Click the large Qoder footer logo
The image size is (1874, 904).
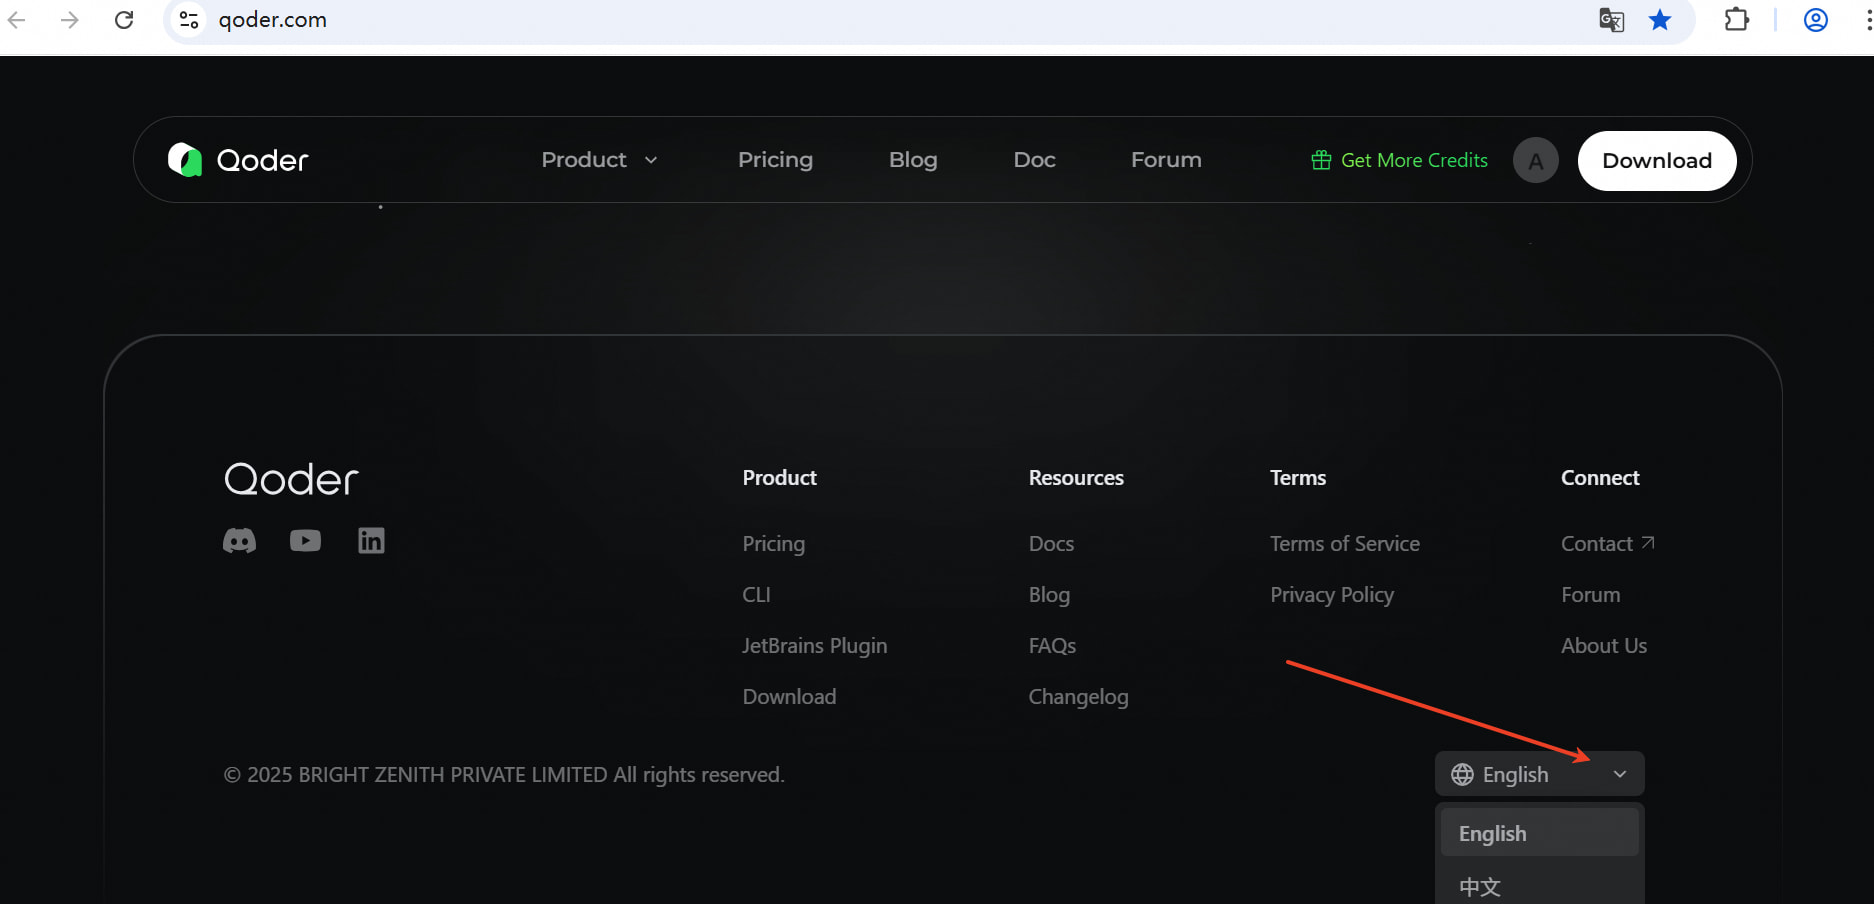[x=291, y=480]
